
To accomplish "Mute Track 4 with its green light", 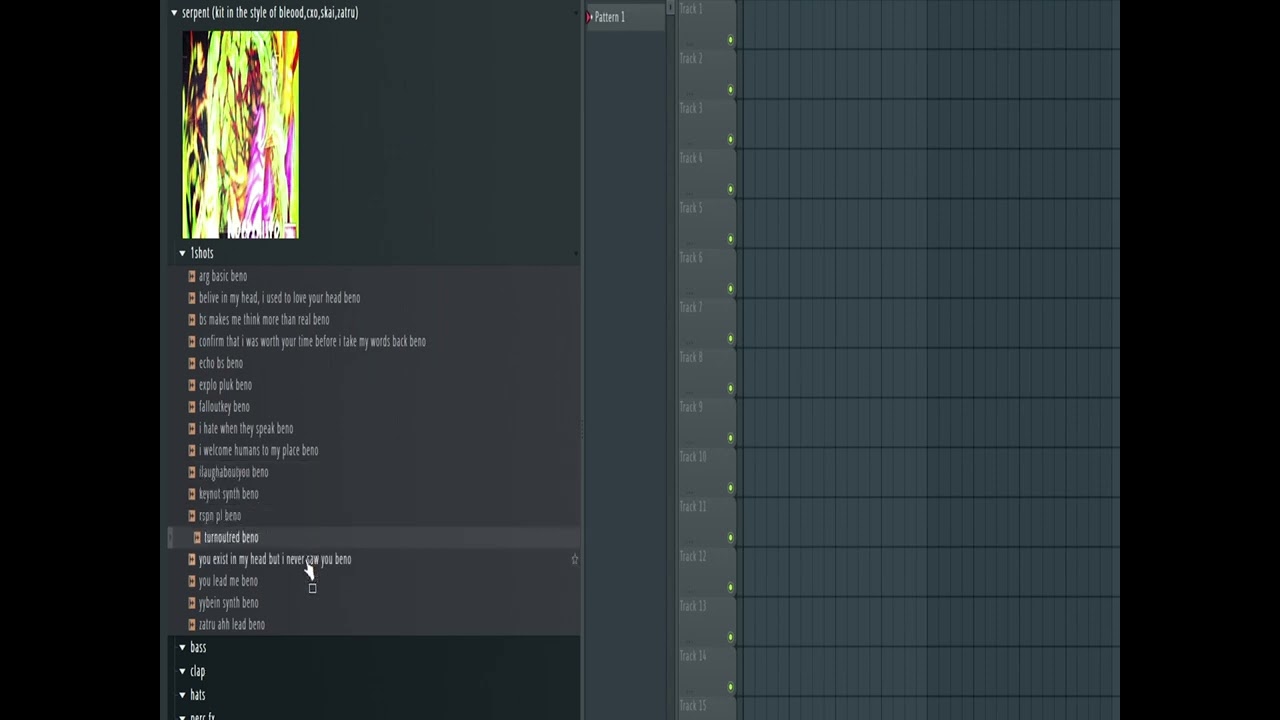I will pos(731,189).
